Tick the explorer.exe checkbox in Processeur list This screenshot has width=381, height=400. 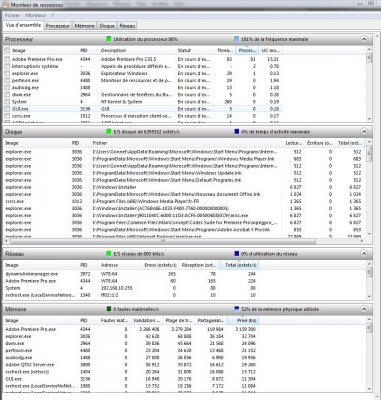(x=7, y=73)
